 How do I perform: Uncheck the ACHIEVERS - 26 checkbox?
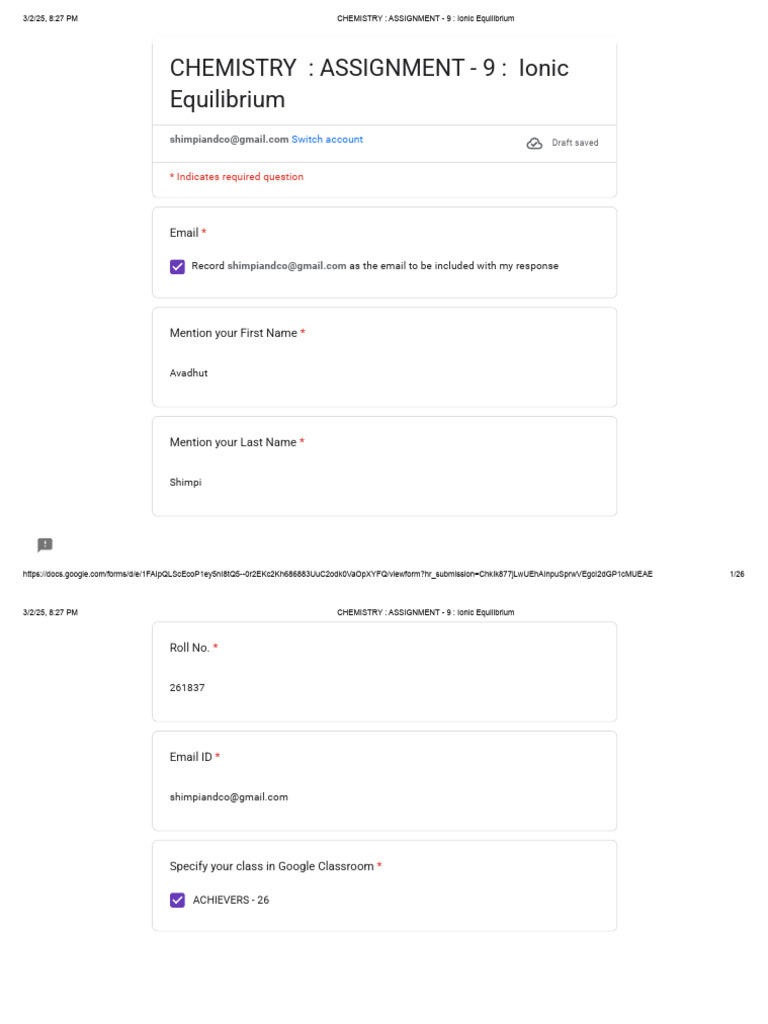point(178,900)
